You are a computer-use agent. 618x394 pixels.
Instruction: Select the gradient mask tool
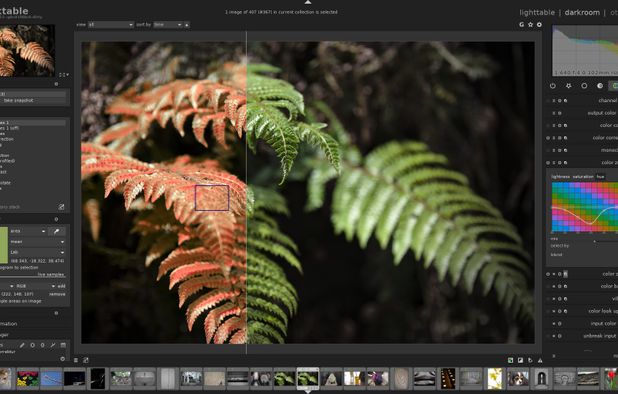point(63,345)
